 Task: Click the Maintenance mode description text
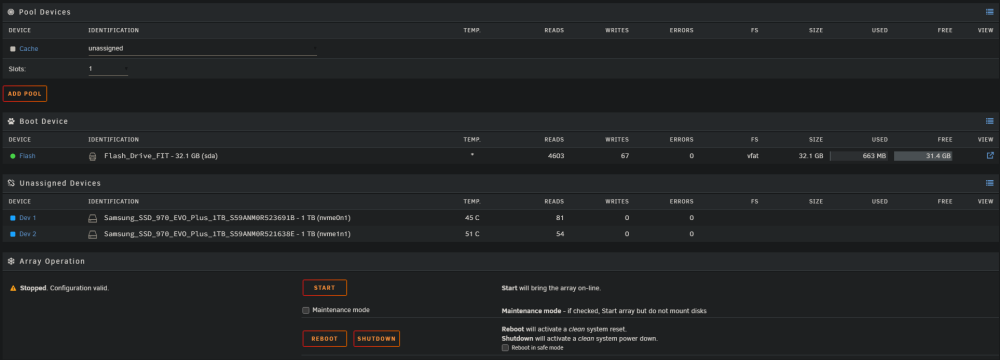tap(604, 311)
